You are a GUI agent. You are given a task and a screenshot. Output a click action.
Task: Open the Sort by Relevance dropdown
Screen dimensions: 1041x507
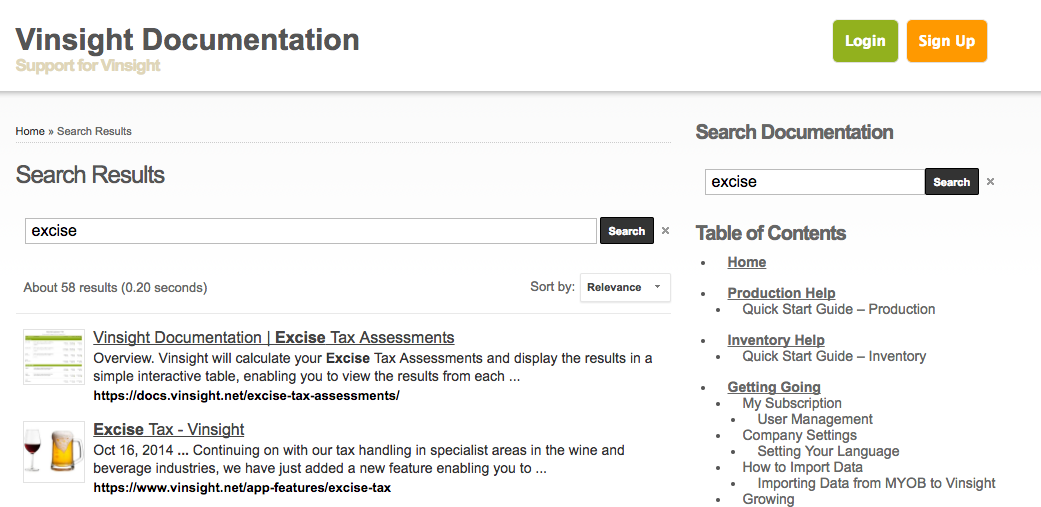pos(625,287)
